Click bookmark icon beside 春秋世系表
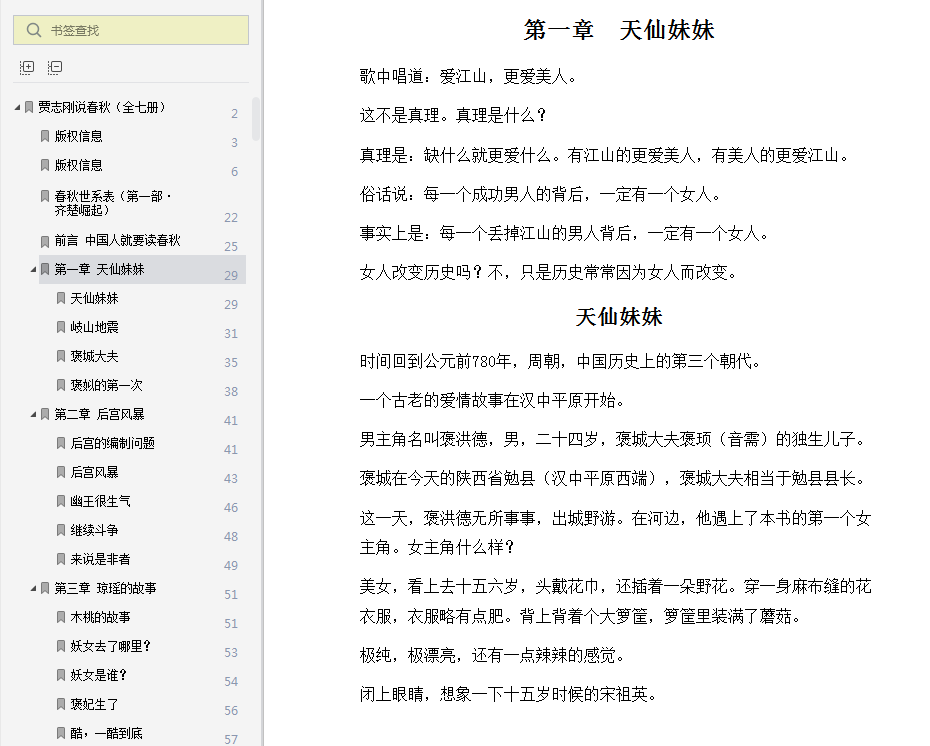 (x=44, y=196)
